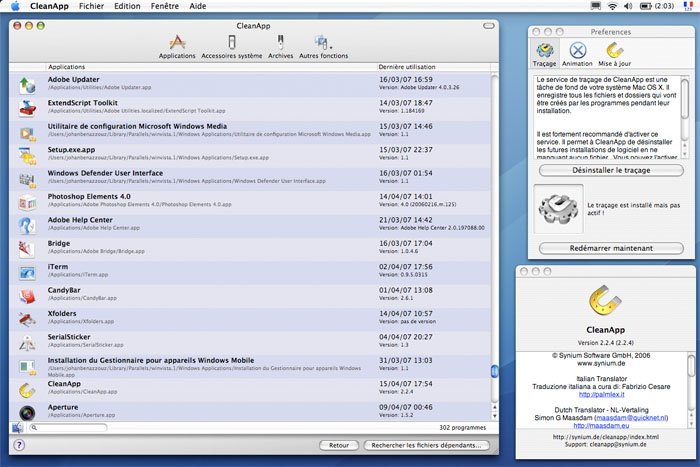Click the display icon in menu bar
Viewport: 700px width, 467px height.
click(596, 6)
